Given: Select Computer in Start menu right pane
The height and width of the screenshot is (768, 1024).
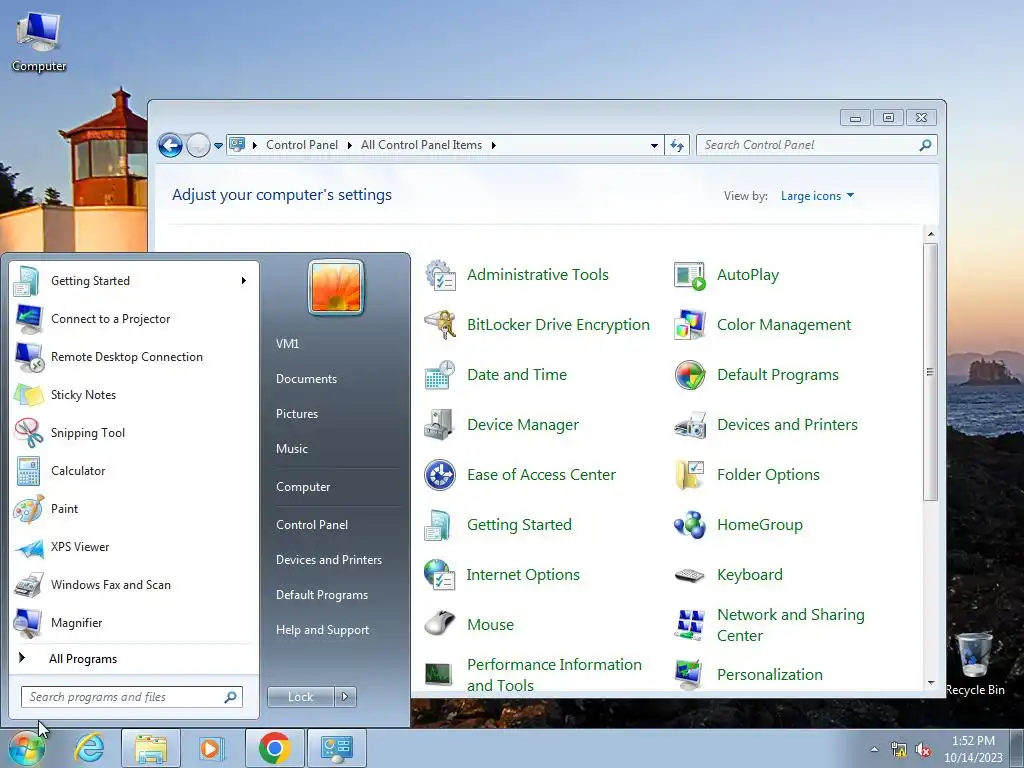Looking at the screenshot, I should tap(303, 487).
